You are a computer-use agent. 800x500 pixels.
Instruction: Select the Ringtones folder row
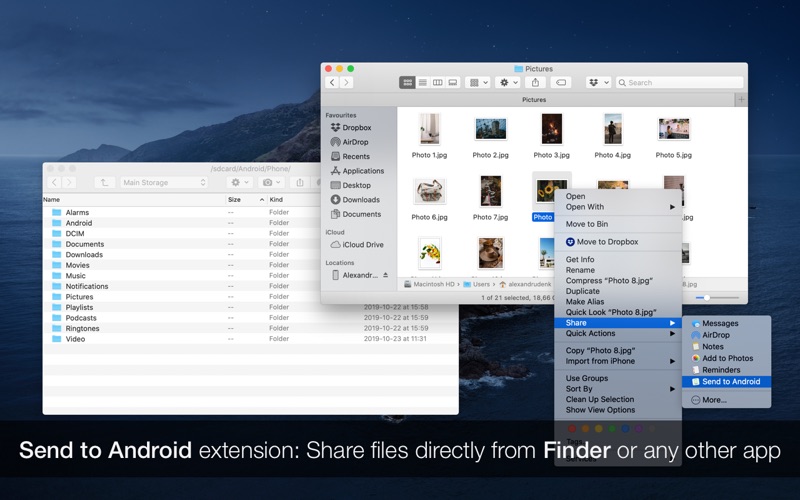251,329
